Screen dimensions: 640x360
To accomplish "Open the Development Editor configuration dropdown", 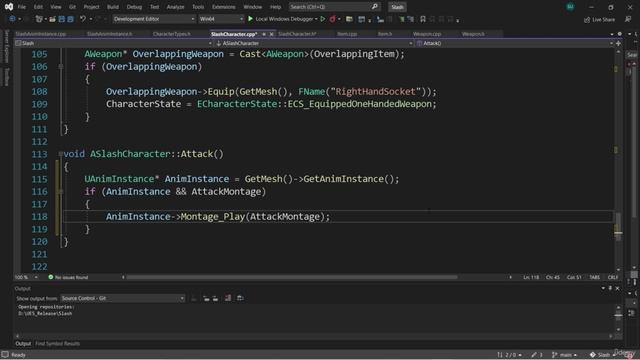I will (x=154, y=19).
